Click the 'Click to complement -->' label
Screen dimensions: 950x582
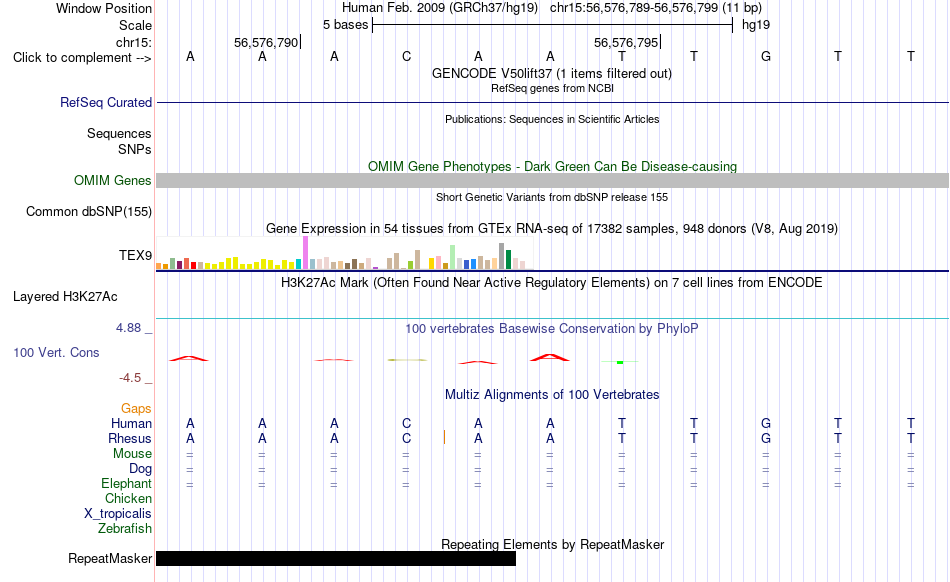pyautogui.click(x=82, y=58)
